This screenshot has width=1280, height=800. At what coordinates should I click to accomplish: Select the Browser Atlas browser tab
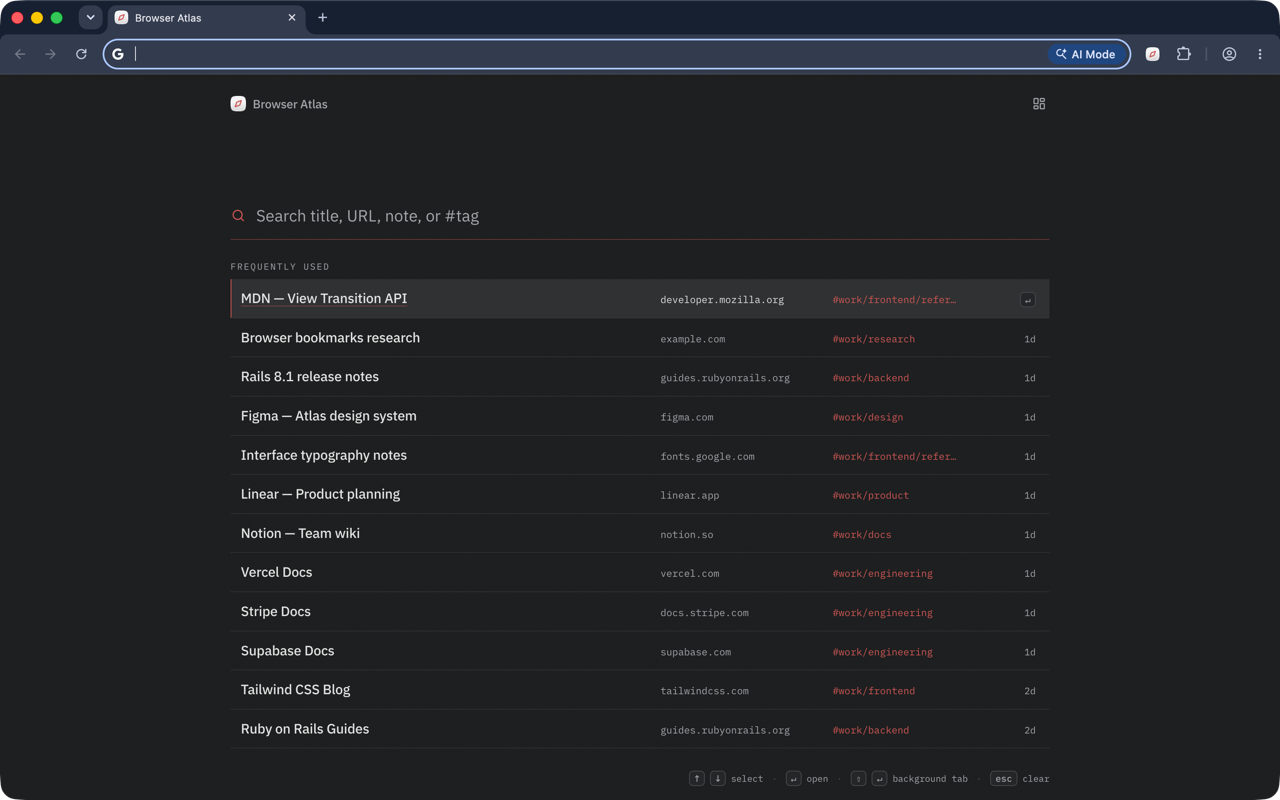tap(205, 18)
